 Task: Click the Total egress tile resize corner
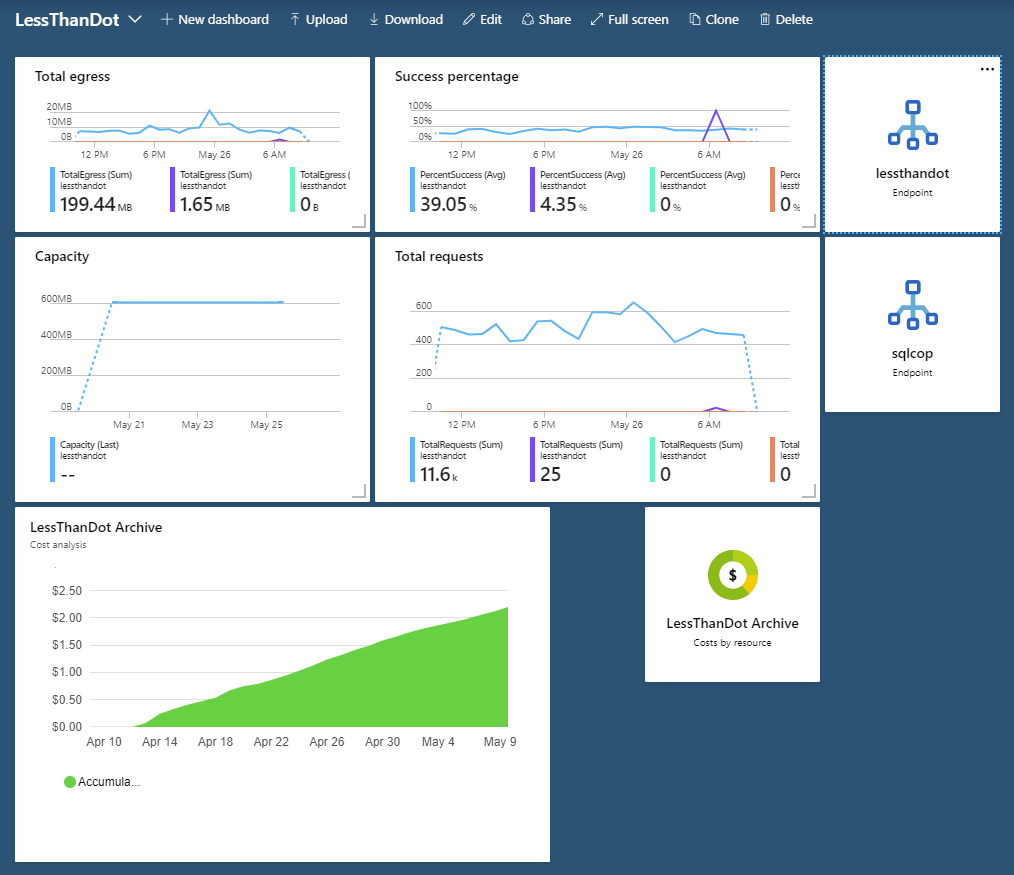[359, 221]
